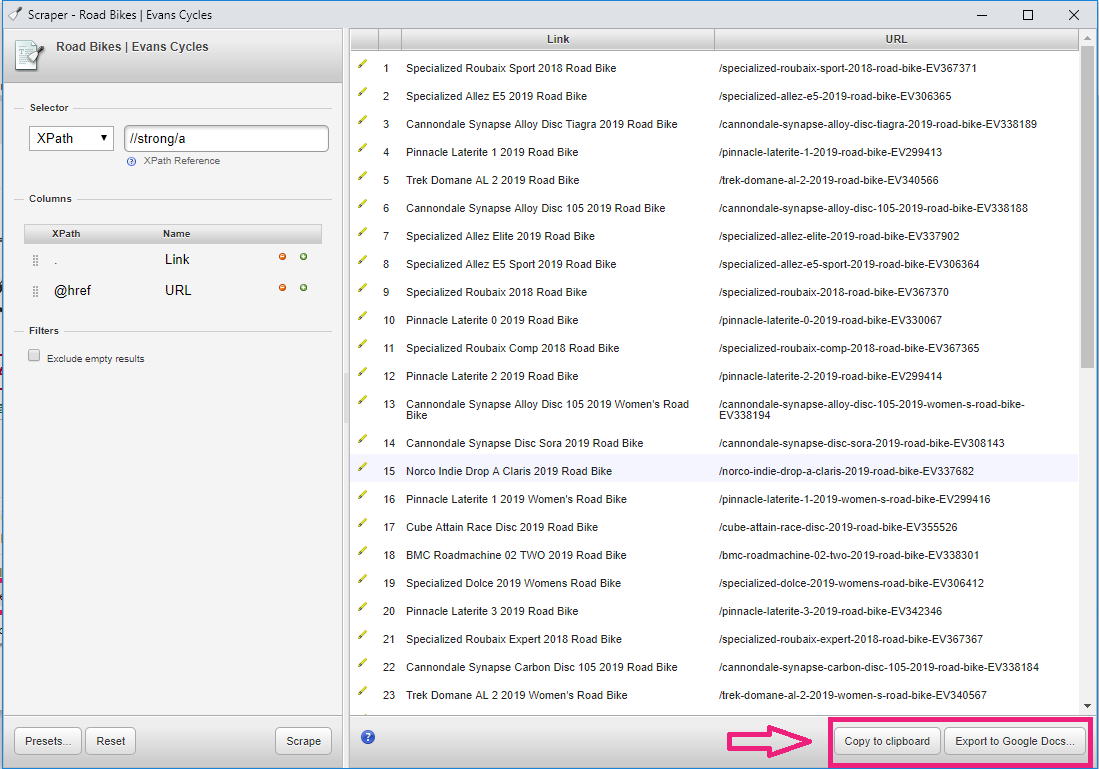Screen dimensions: 1099x769
Task: Select Cannondale Synapse Disc Sora 2019 row text
Action: click(x=524, y=443)
